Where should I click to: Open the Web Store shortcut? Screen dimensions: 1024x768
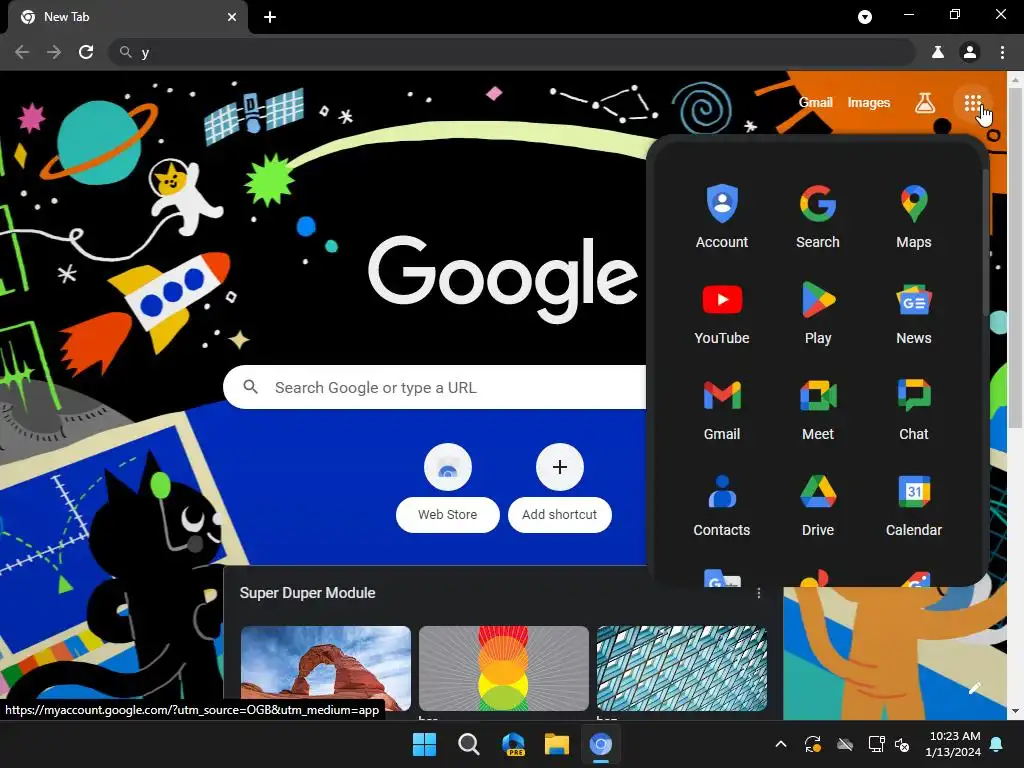click(x=447, y=487)
